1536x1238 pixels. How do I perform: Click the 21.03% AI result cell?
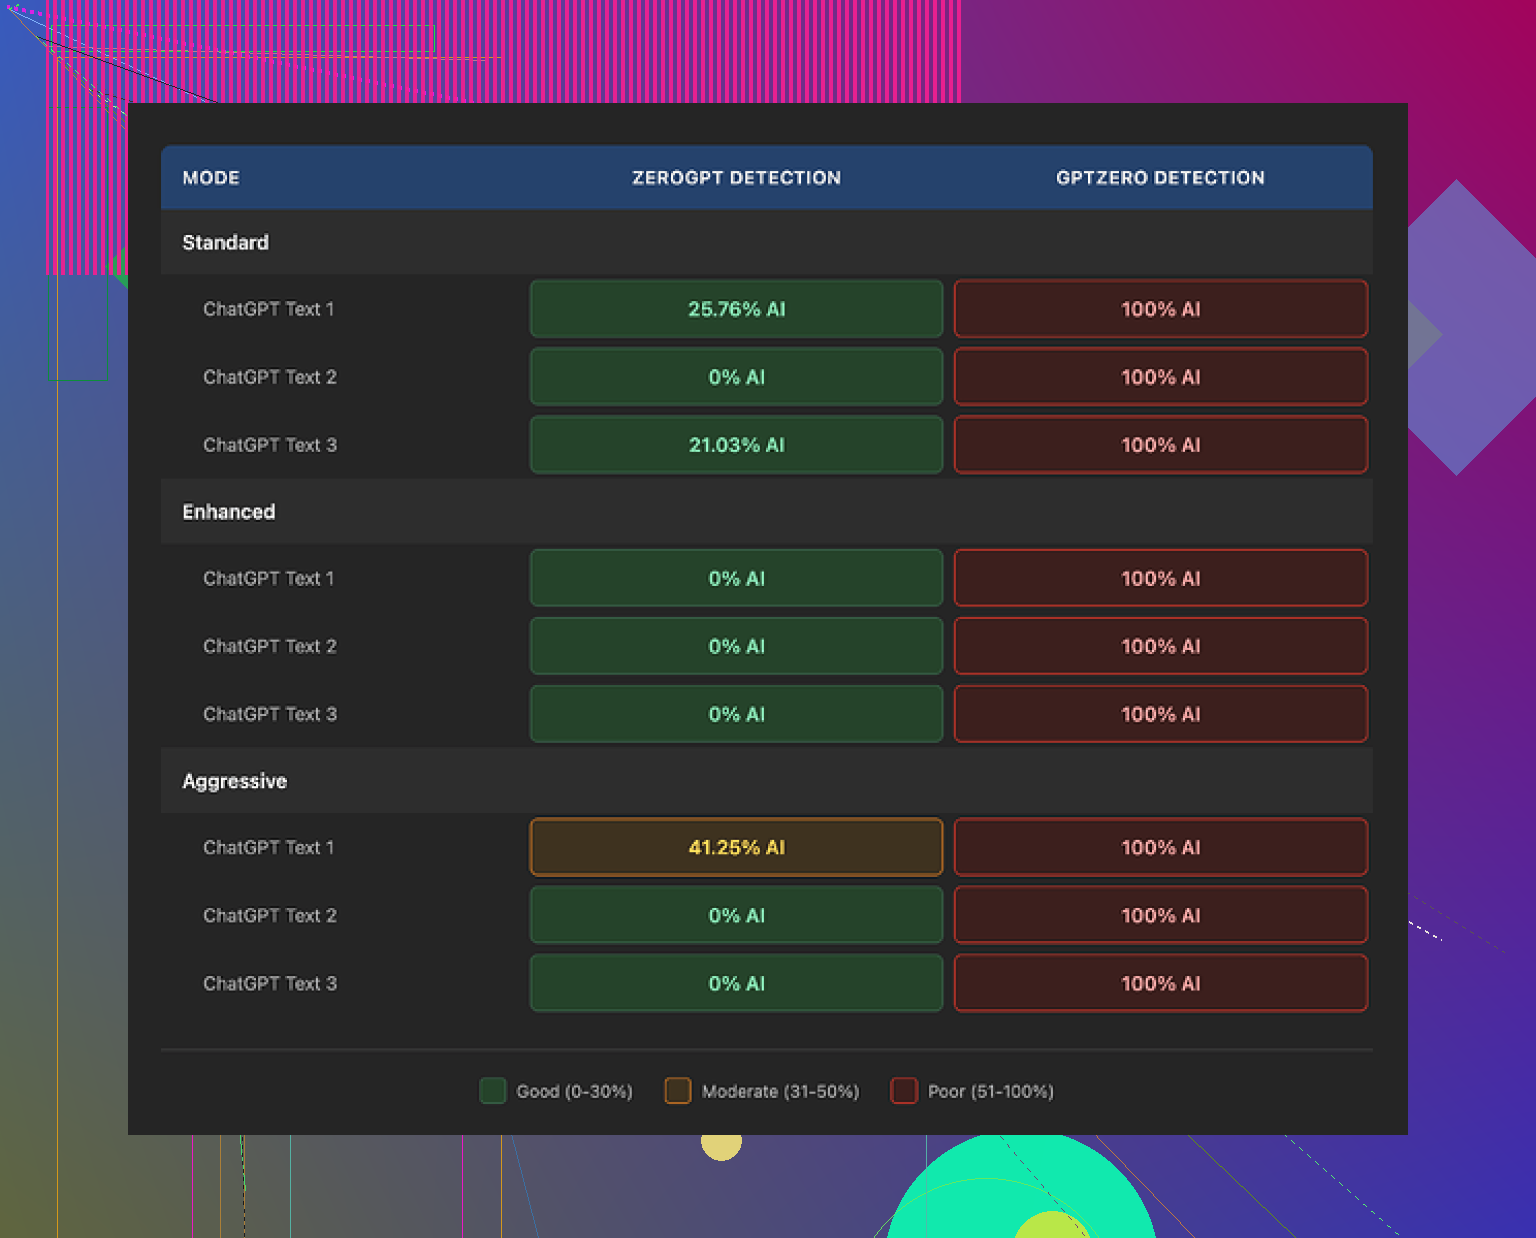(736, 445)
